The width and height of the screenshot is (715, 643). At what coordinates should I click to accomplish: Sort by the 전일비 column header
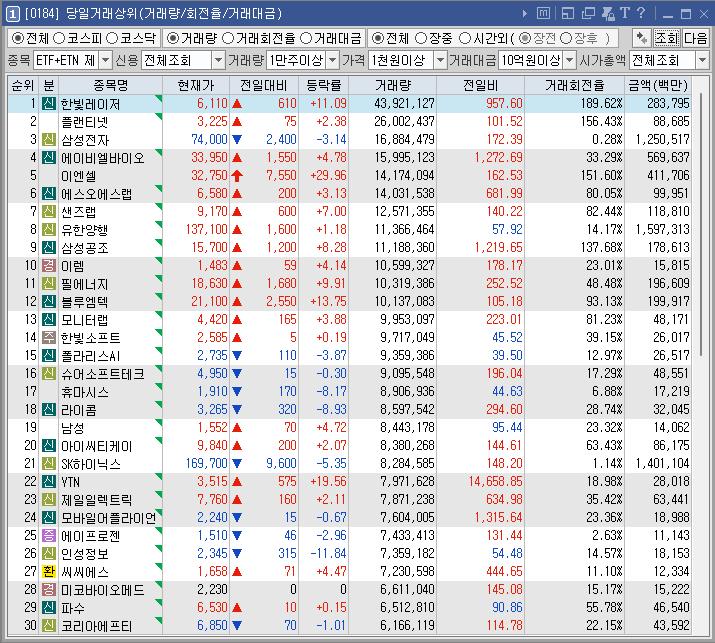pos(480,85)
